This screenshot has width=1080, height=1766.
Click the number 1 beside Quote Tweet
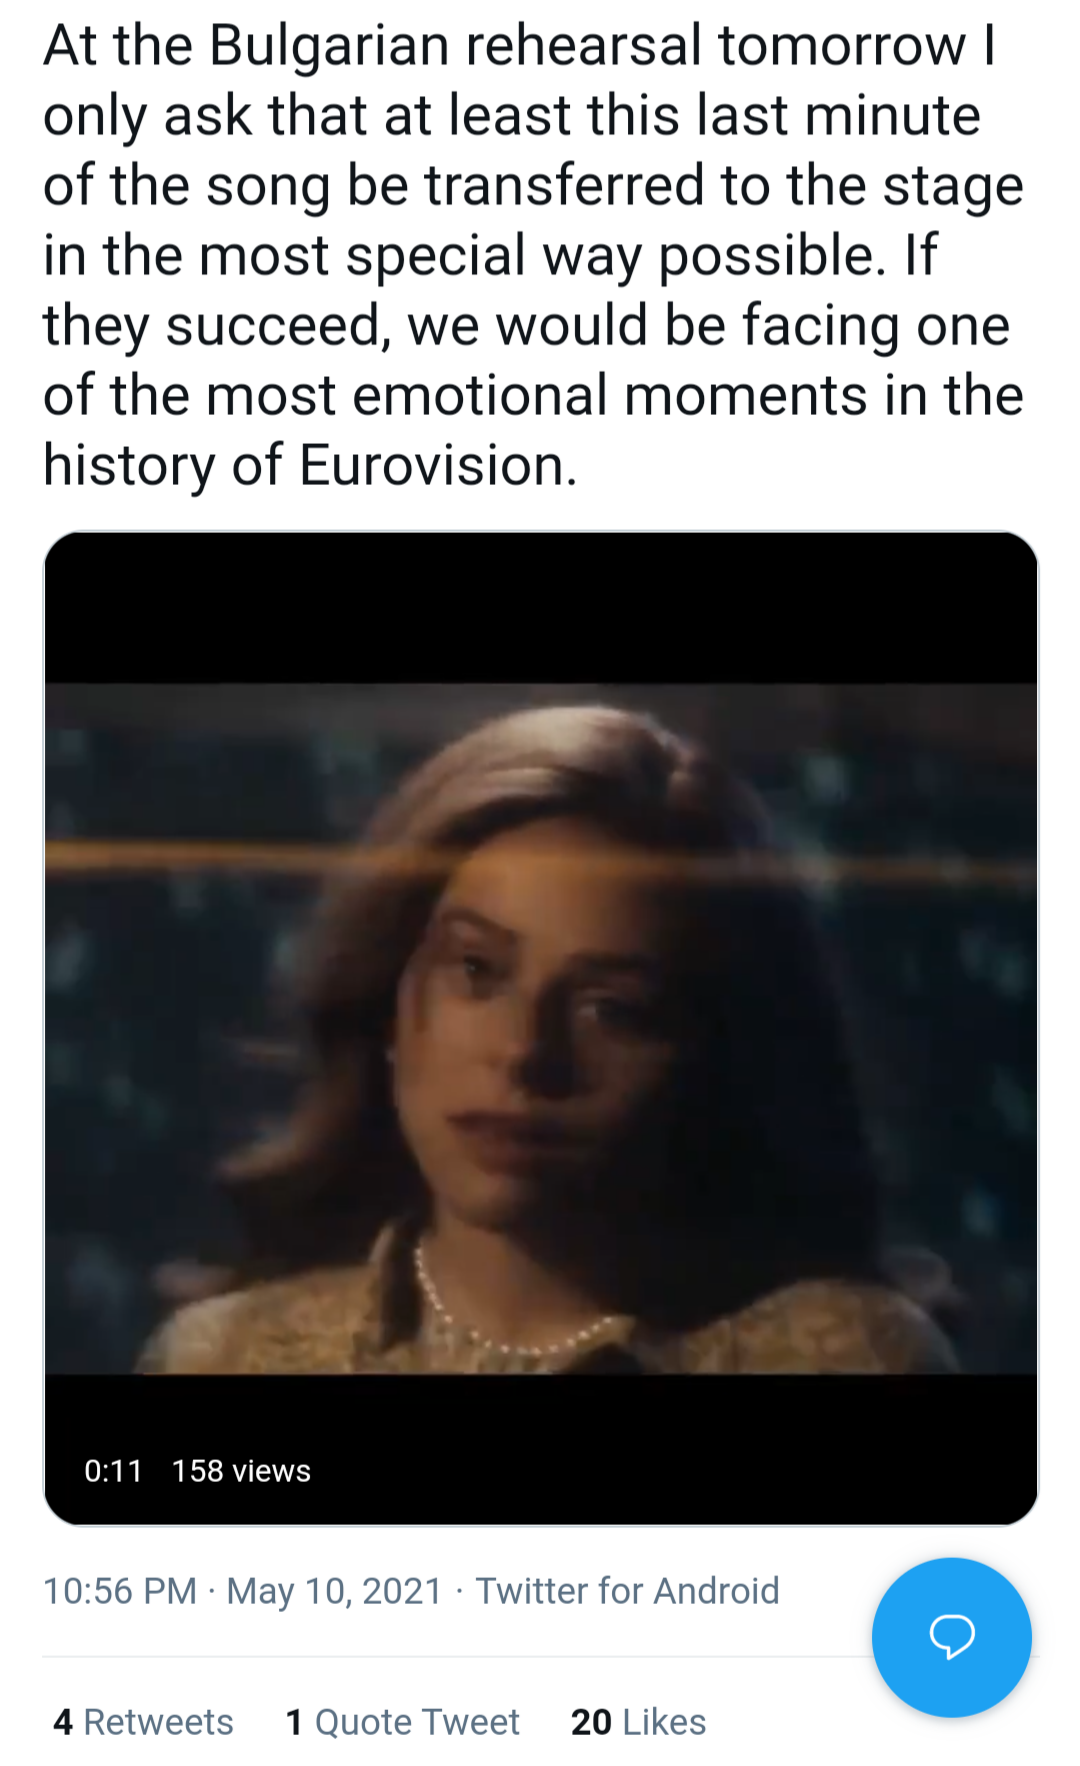tap(294, 1722)
